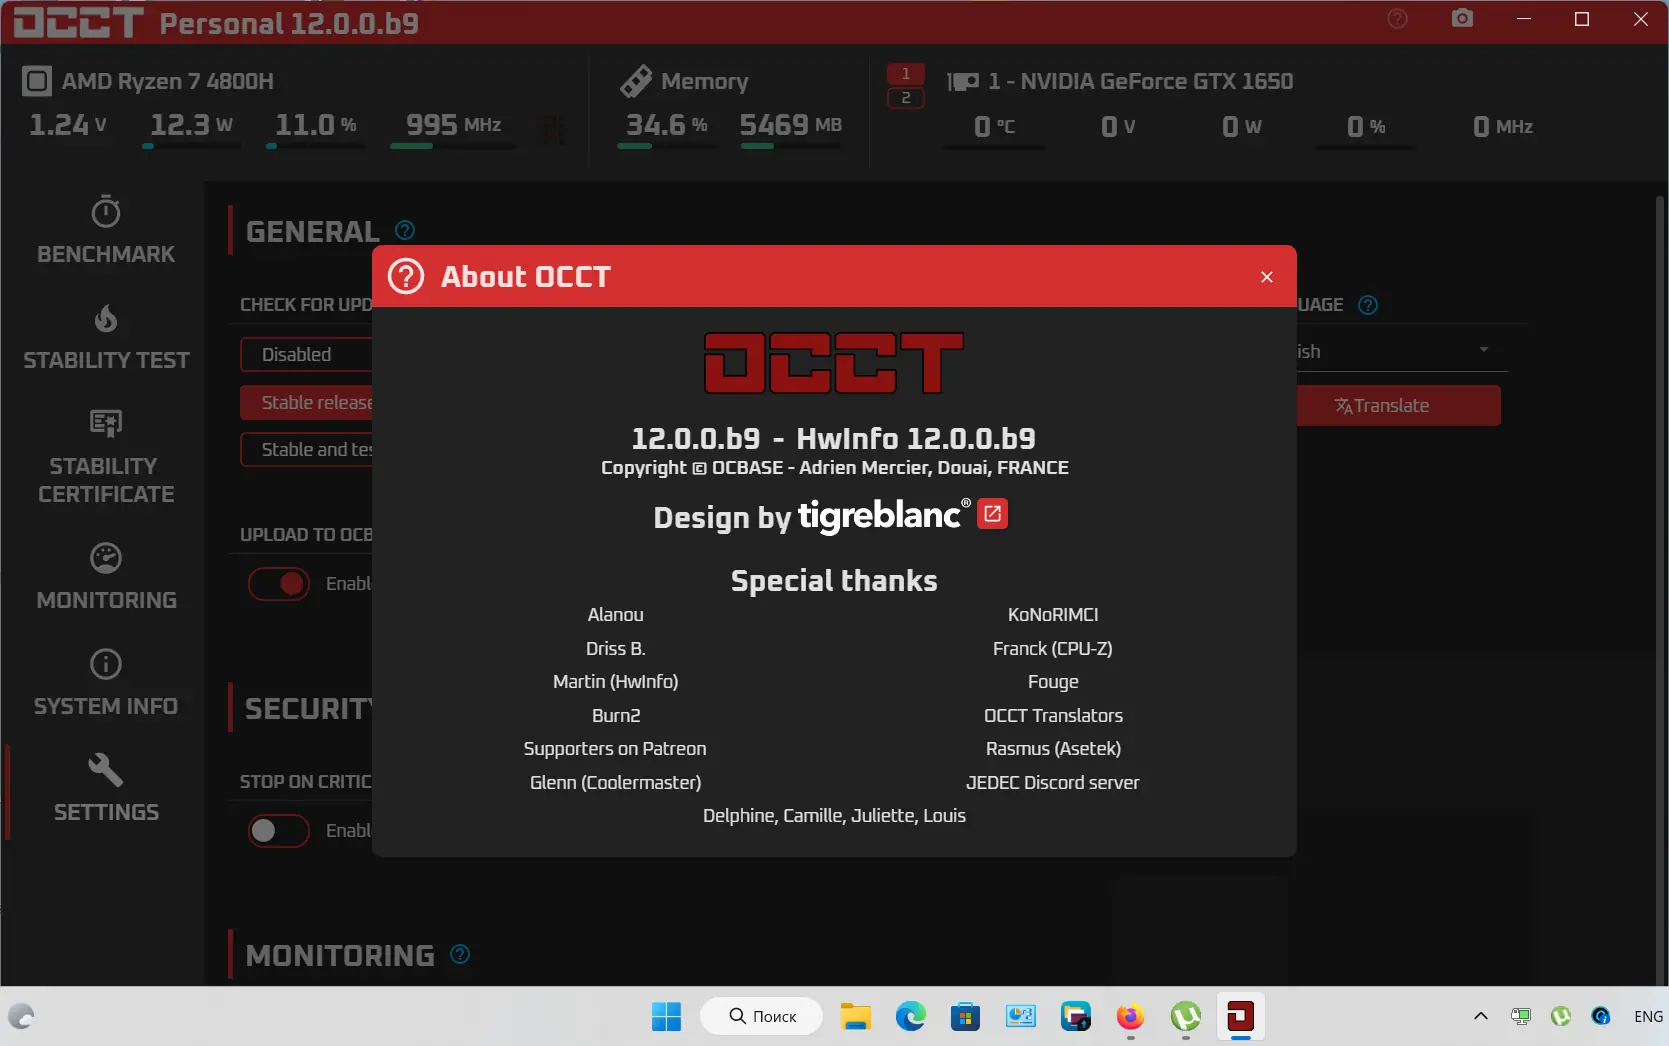The height and width of the screenshot is (1046, 1669).
Task: Click the Franck (CPU-Z) credit
Action: coord(1052,649)
